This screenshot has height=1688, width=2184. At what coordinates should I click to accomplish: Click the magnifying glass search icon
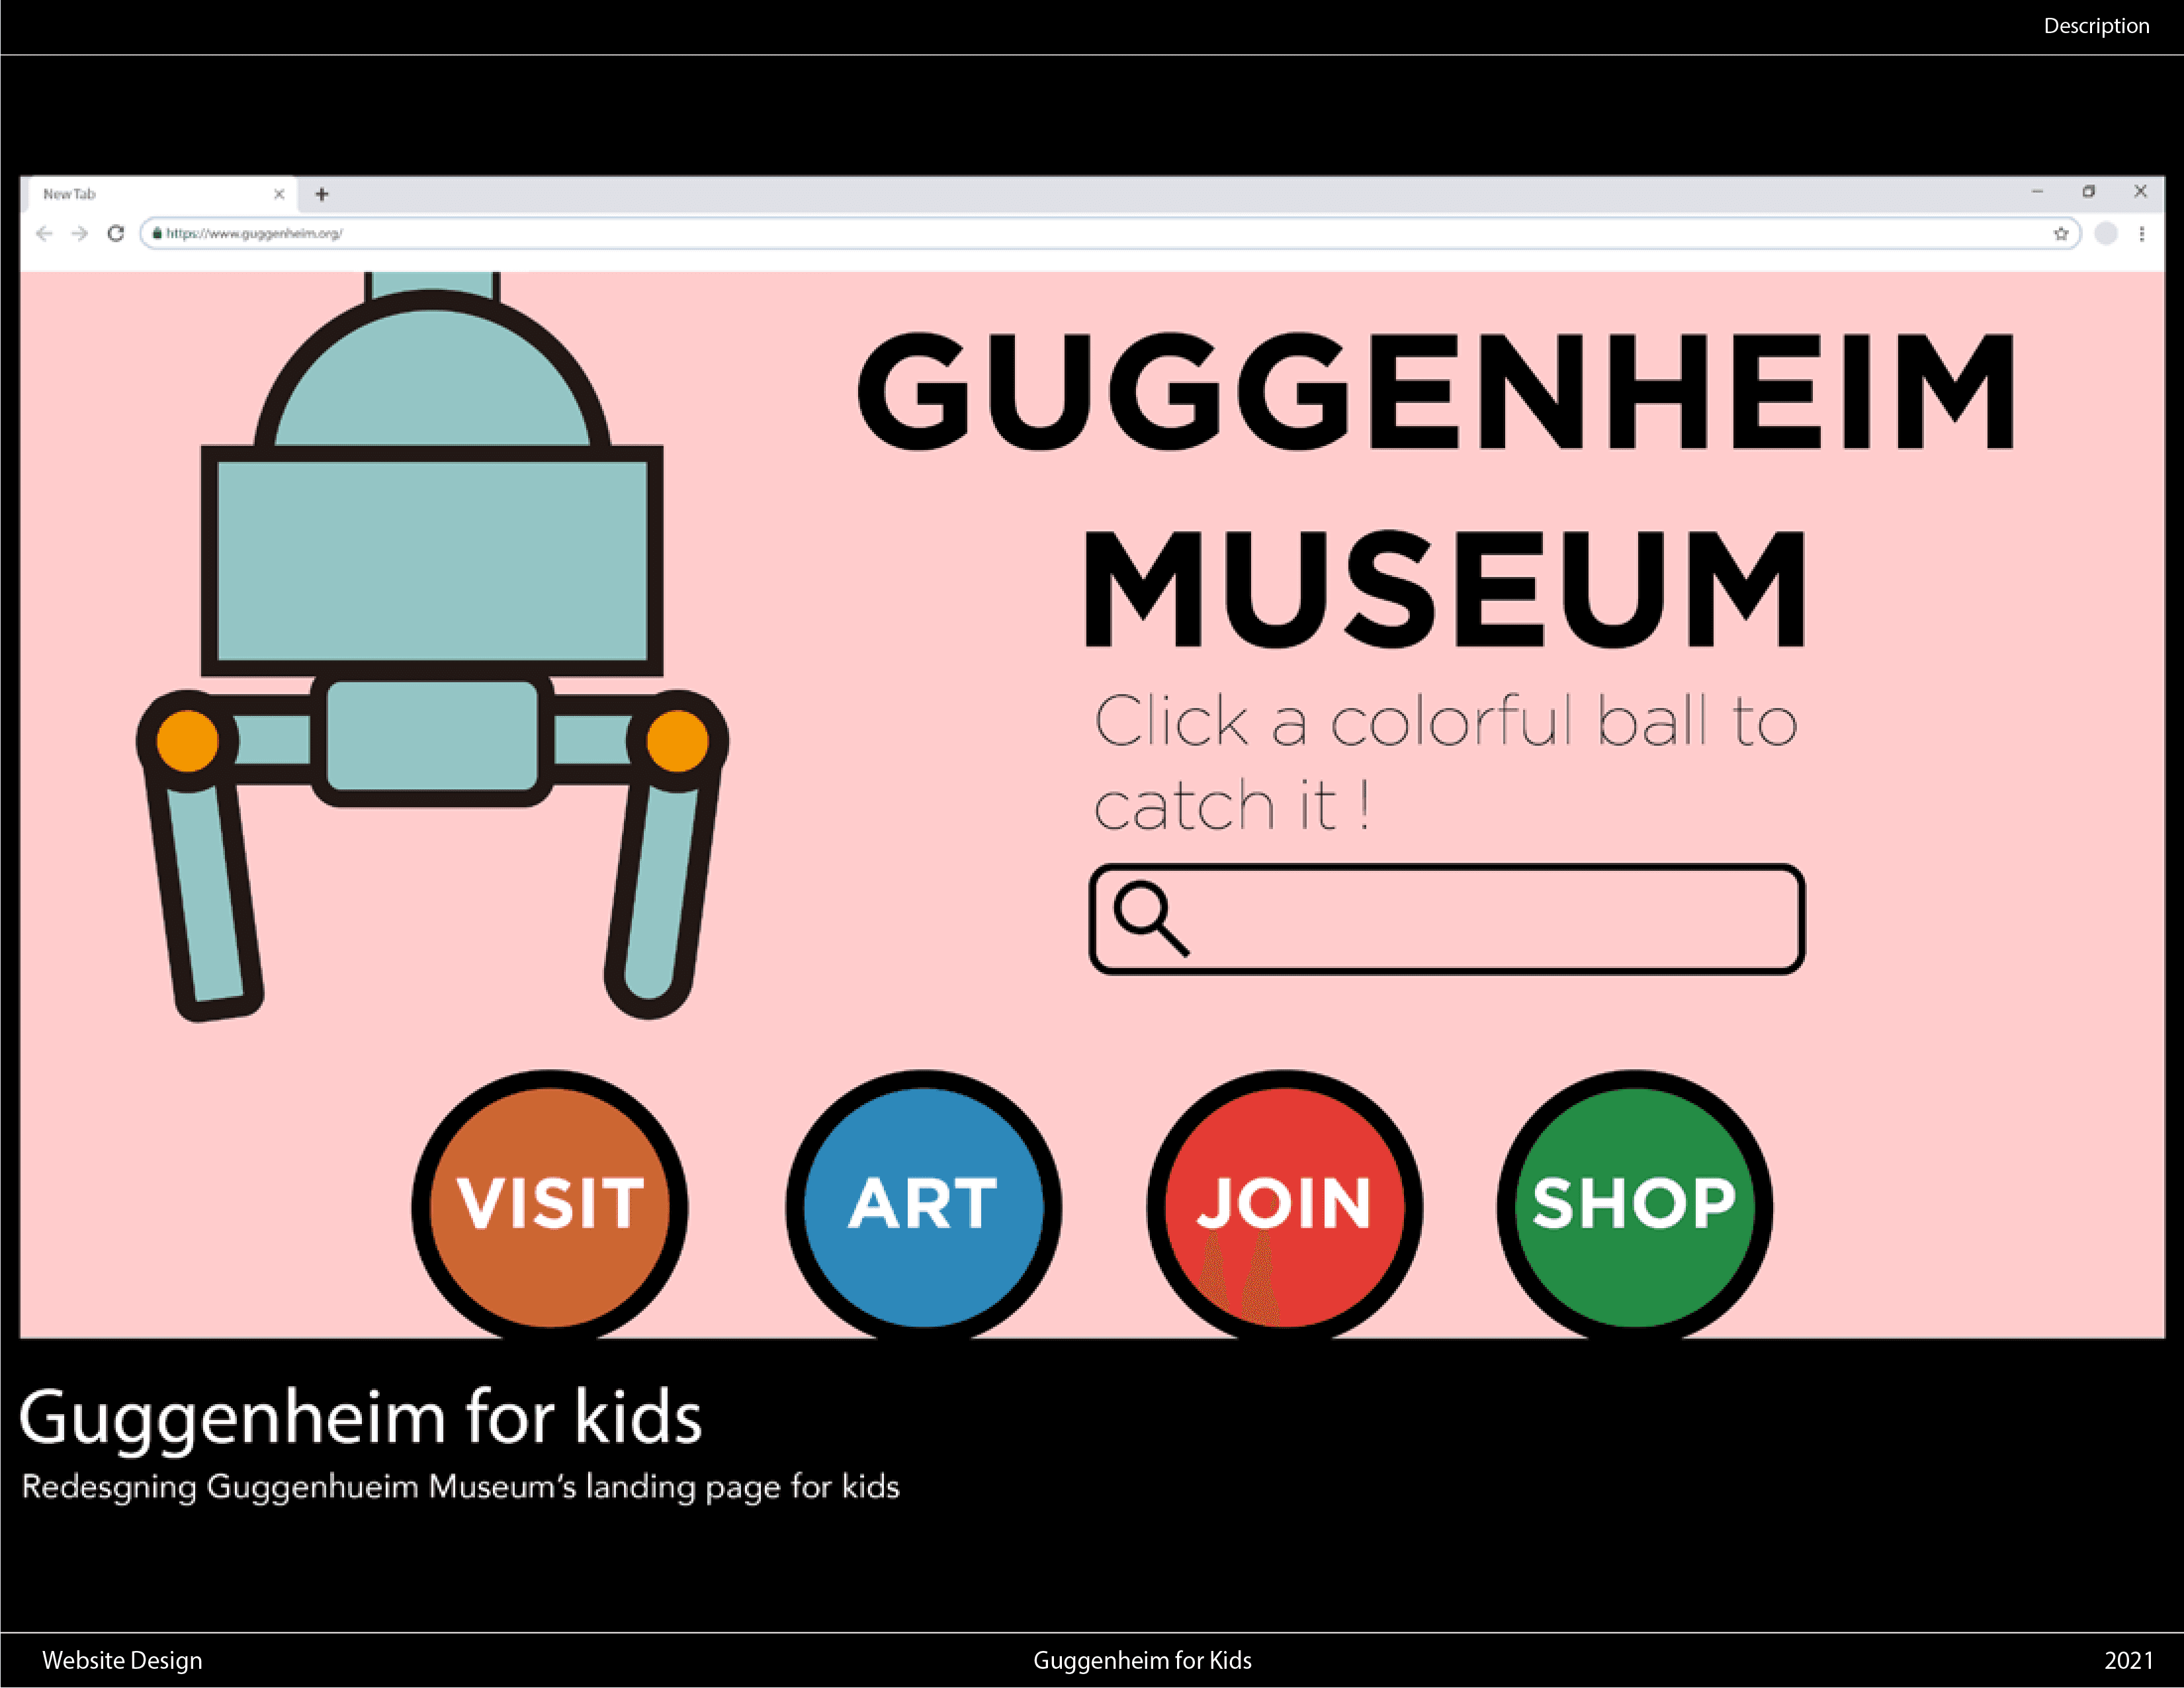pos(1151,919)
